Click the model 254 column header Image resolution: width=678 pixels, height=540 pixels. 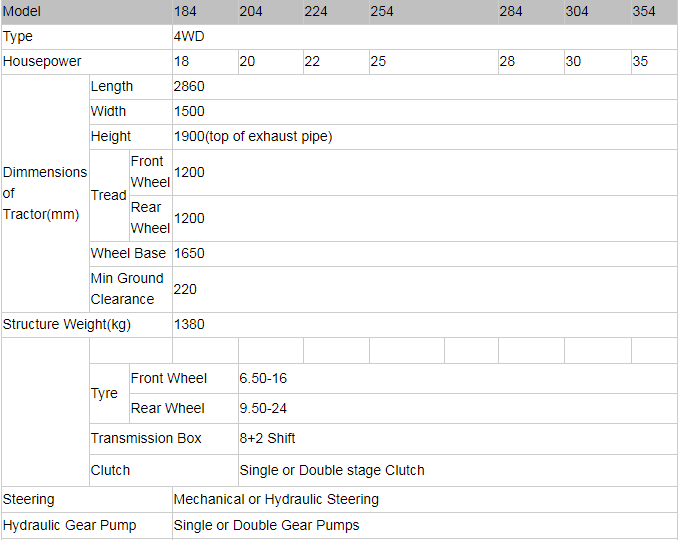point(382,11)
